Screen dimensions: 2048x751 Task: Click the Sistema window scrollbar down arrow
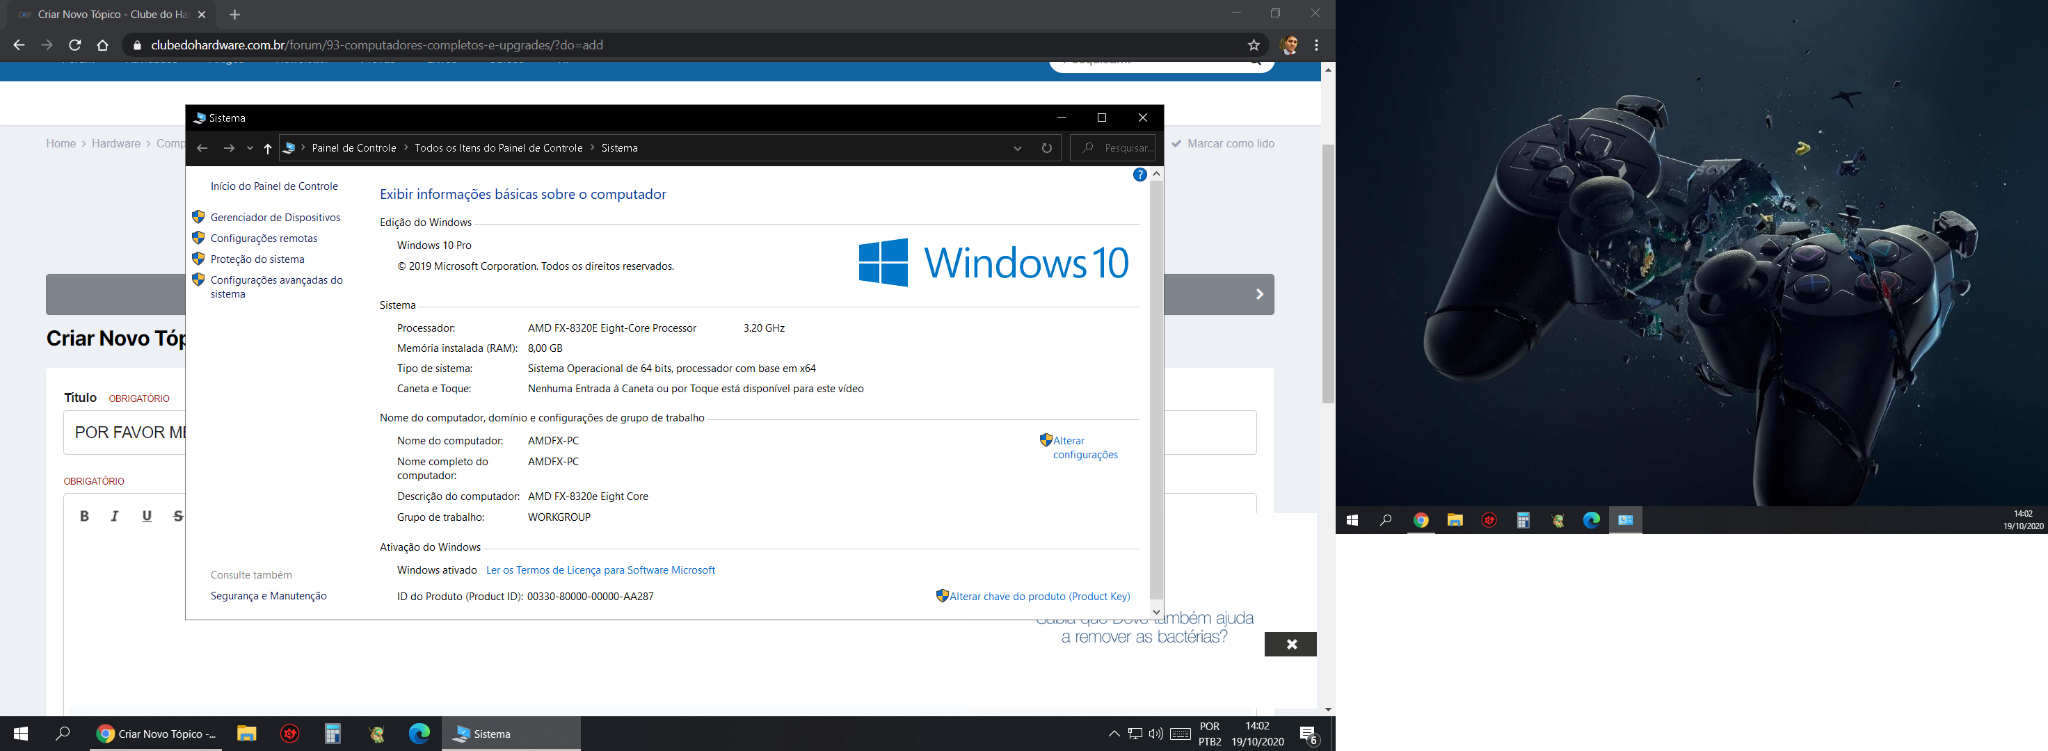(1157, 612)
